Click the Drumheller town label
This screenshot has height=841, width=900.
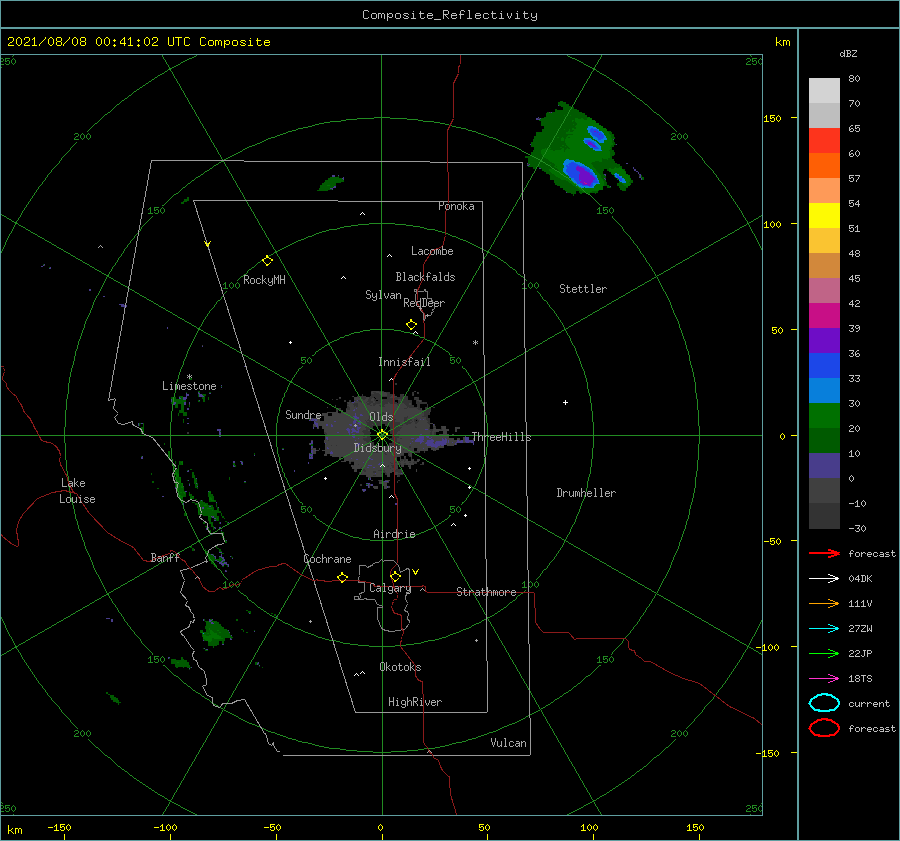pyautogui.click(x=586, y=493)
